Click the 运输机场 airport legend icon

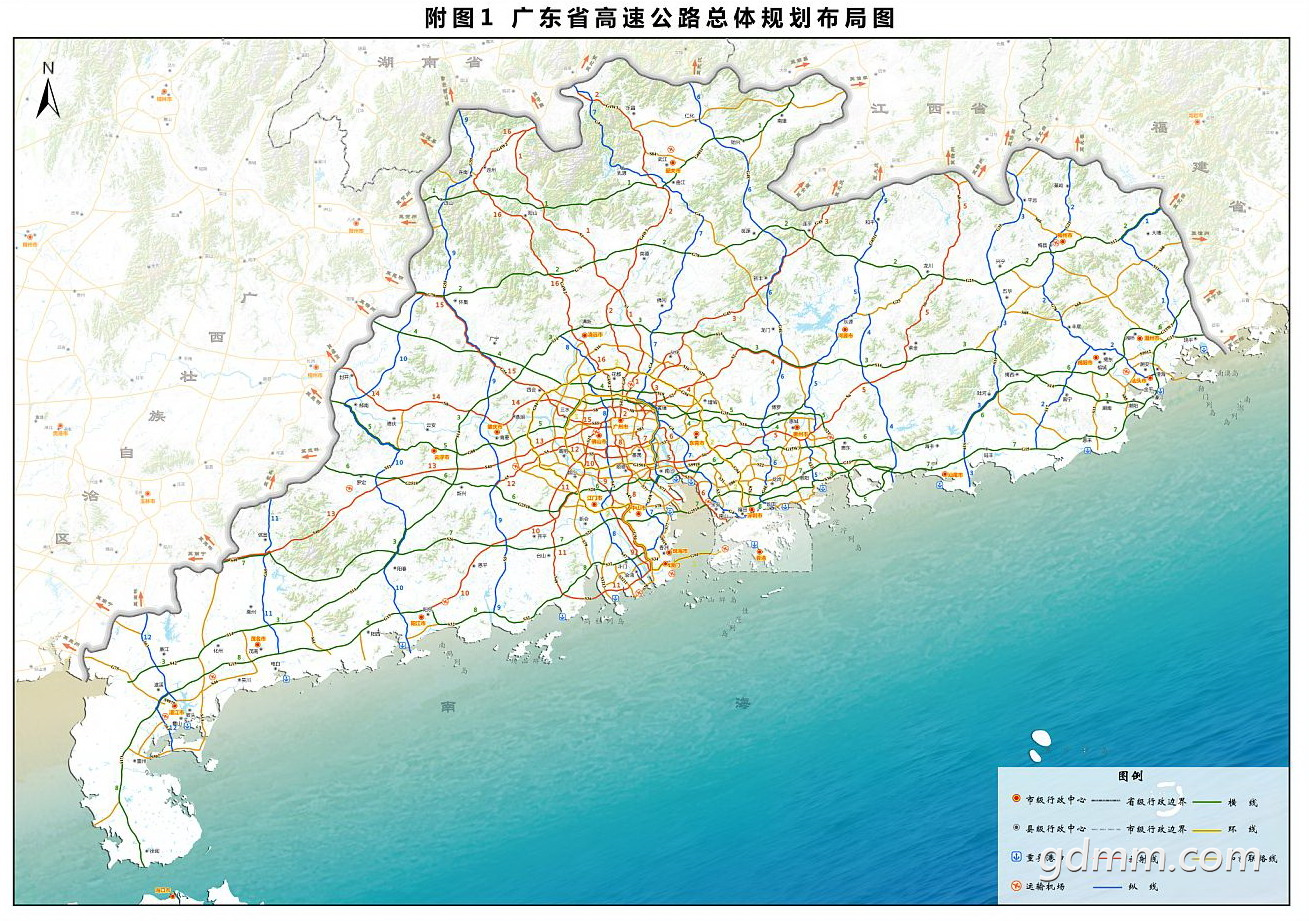click(1016, 886)
